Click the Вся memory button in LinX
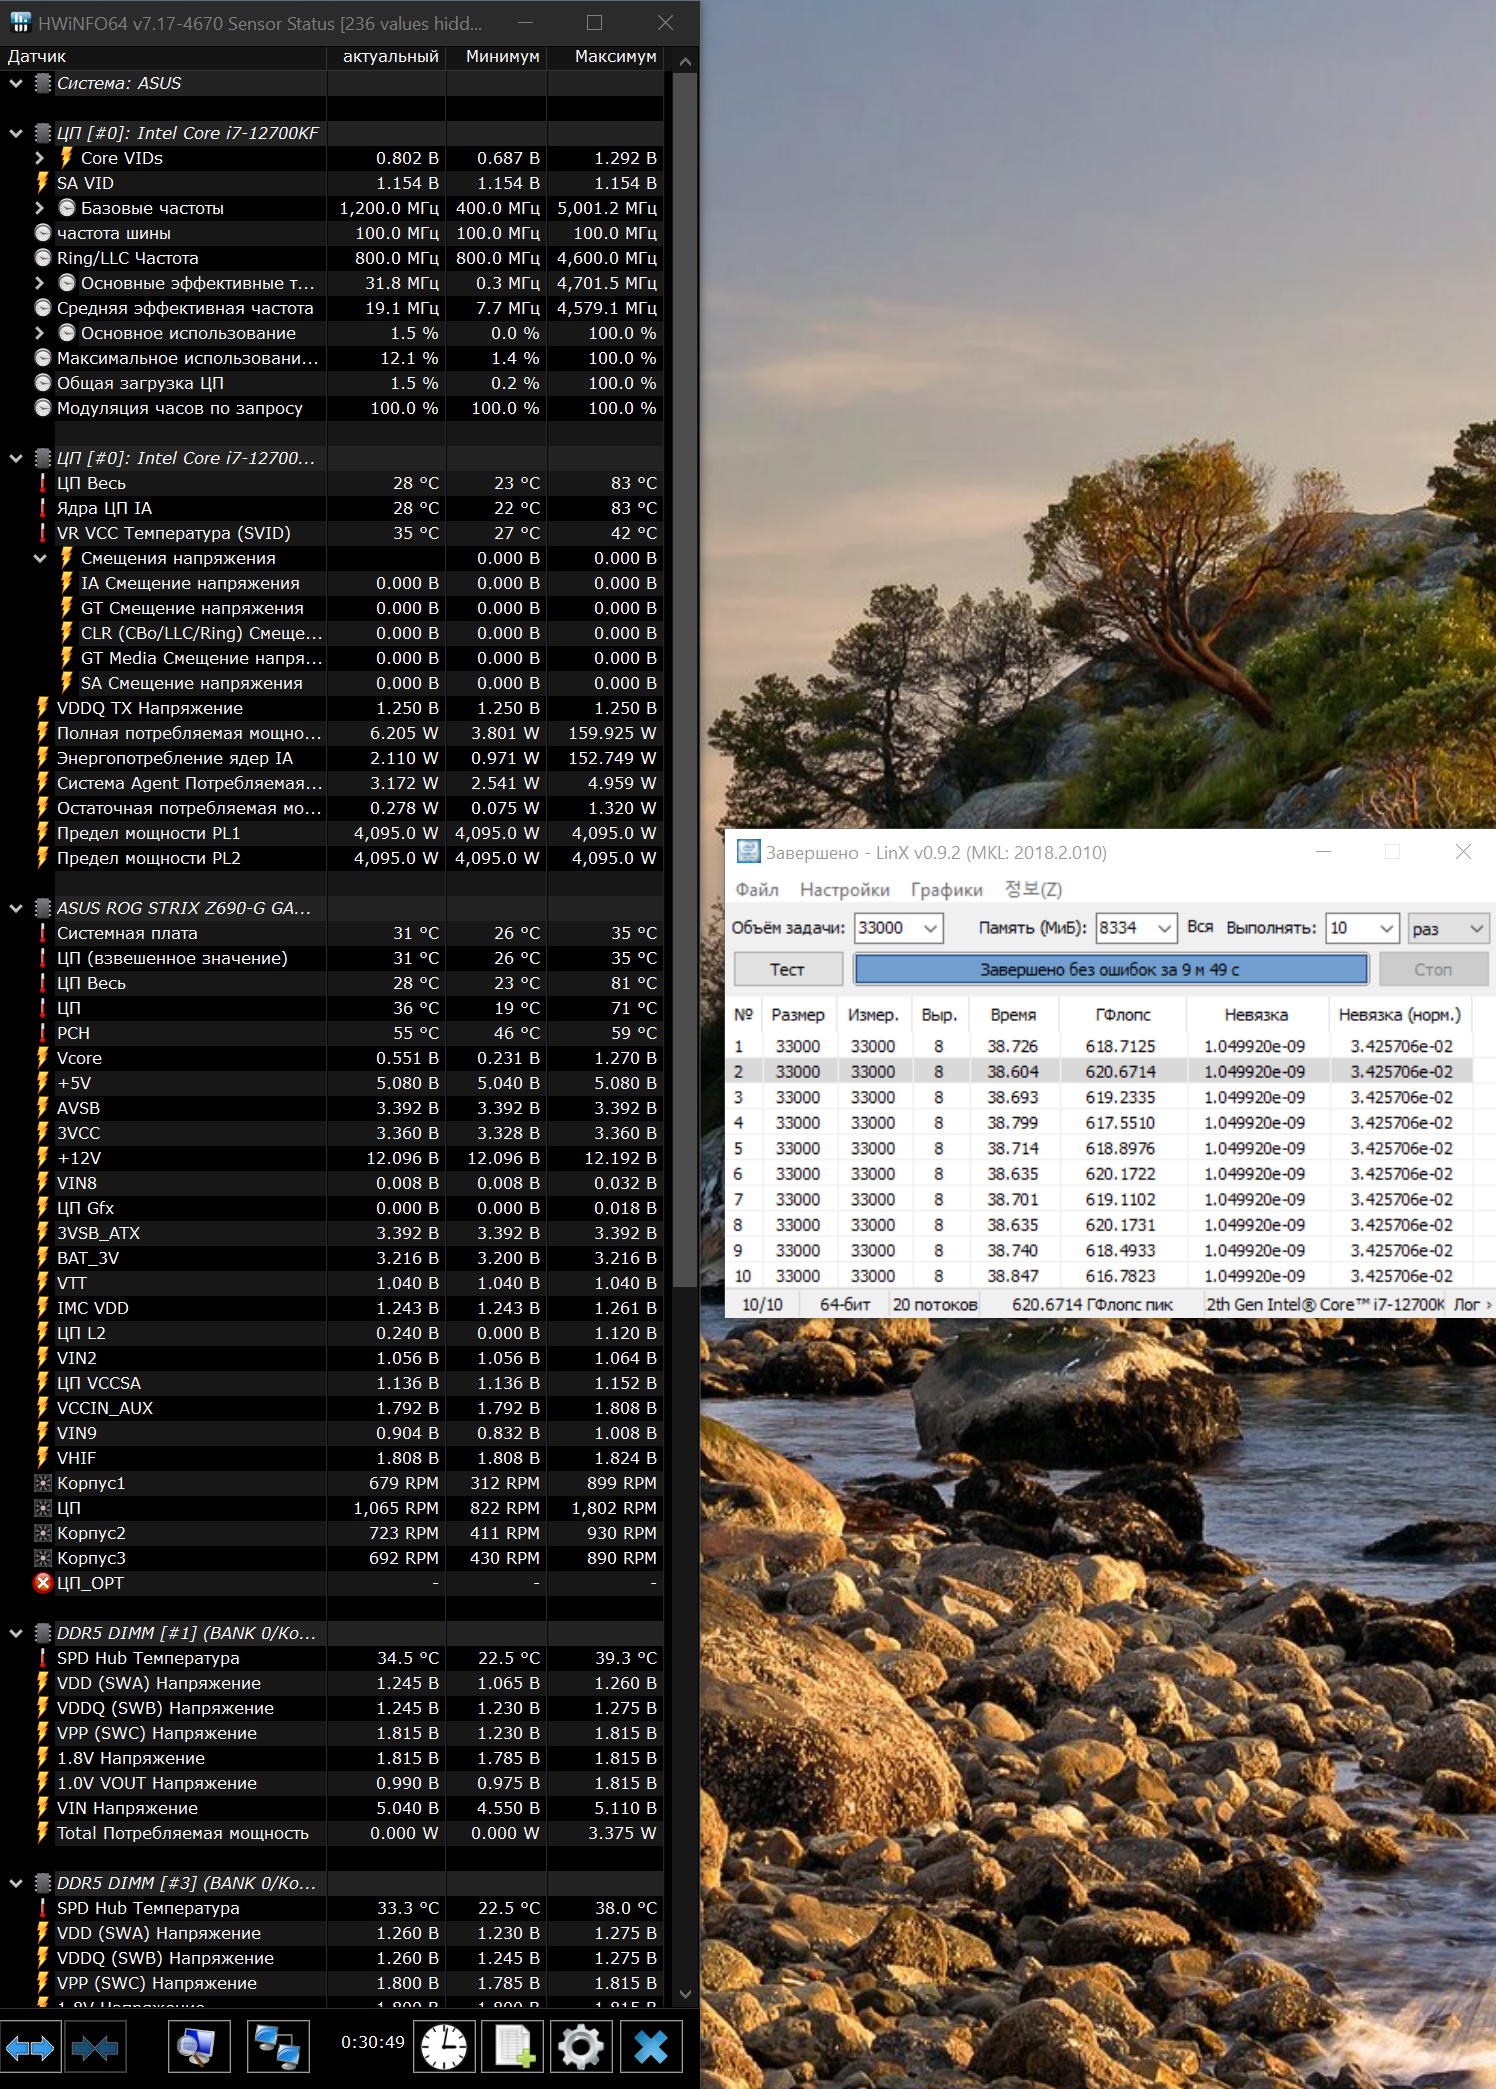Viewport: 1496px width, 2089px height. click(1200, 927)
